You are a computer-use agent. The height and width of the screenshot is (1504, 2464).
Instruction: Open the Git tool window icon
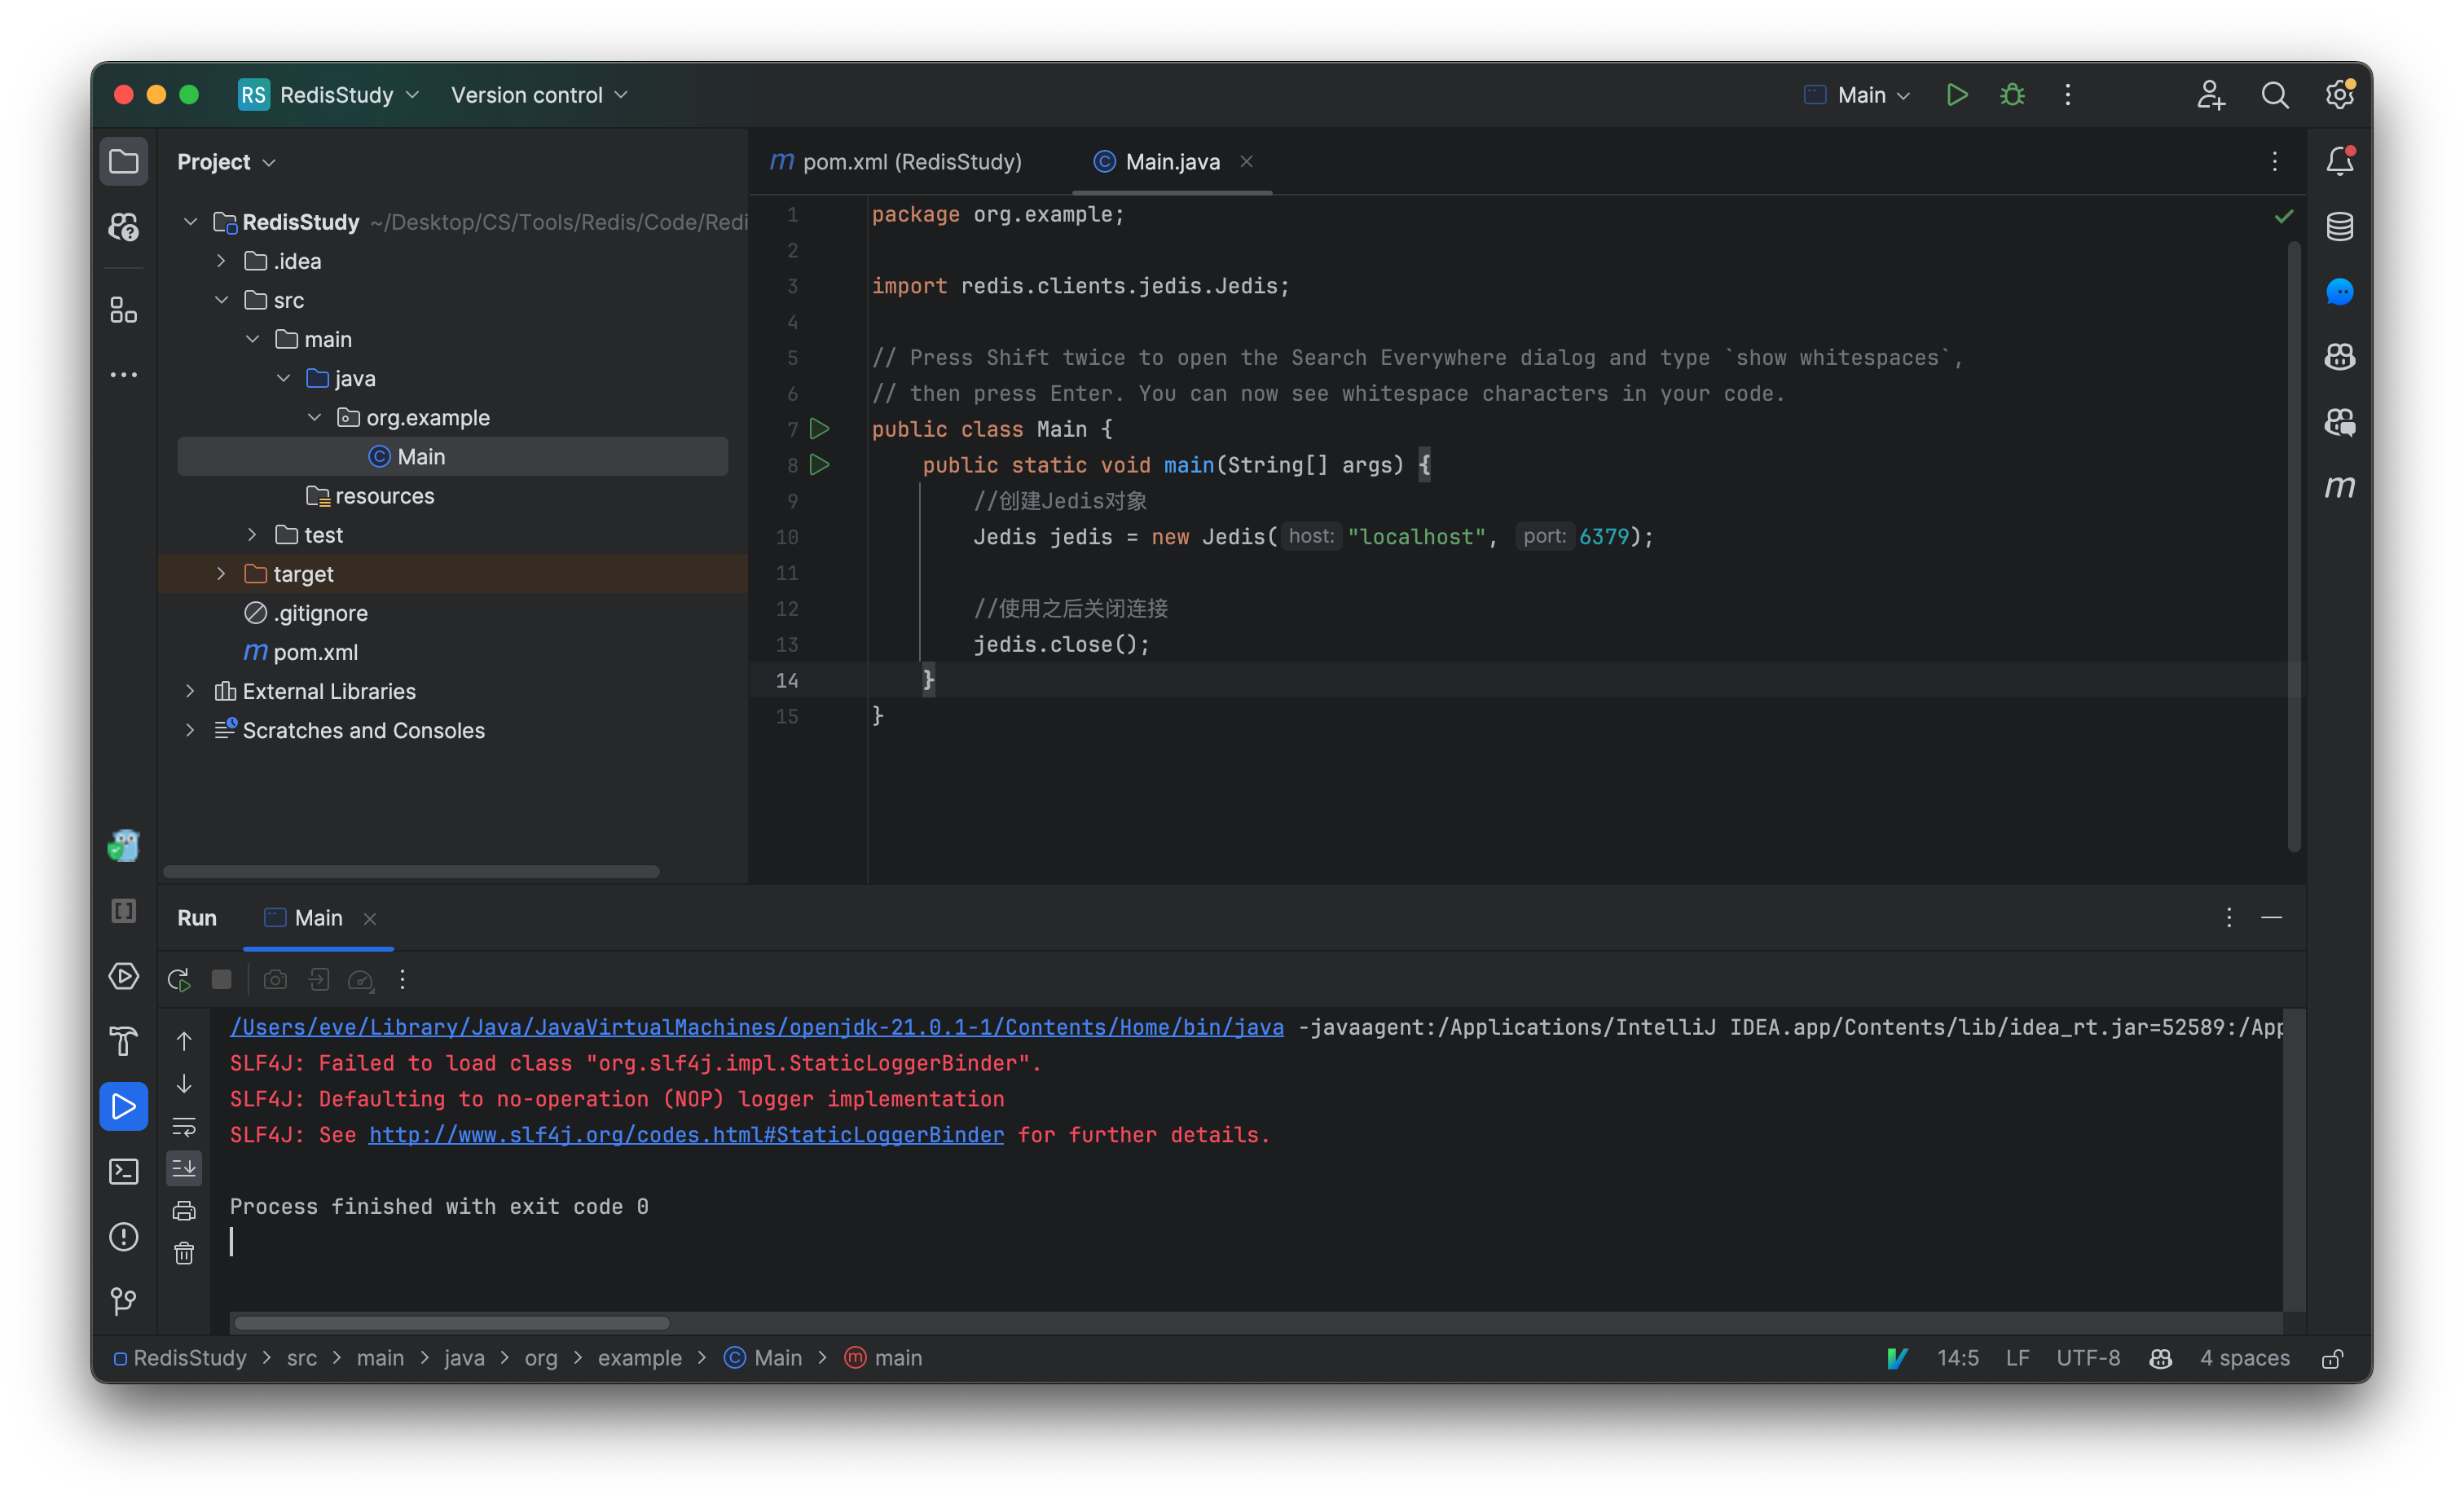pyautogui.click(x=123, y=1300)
